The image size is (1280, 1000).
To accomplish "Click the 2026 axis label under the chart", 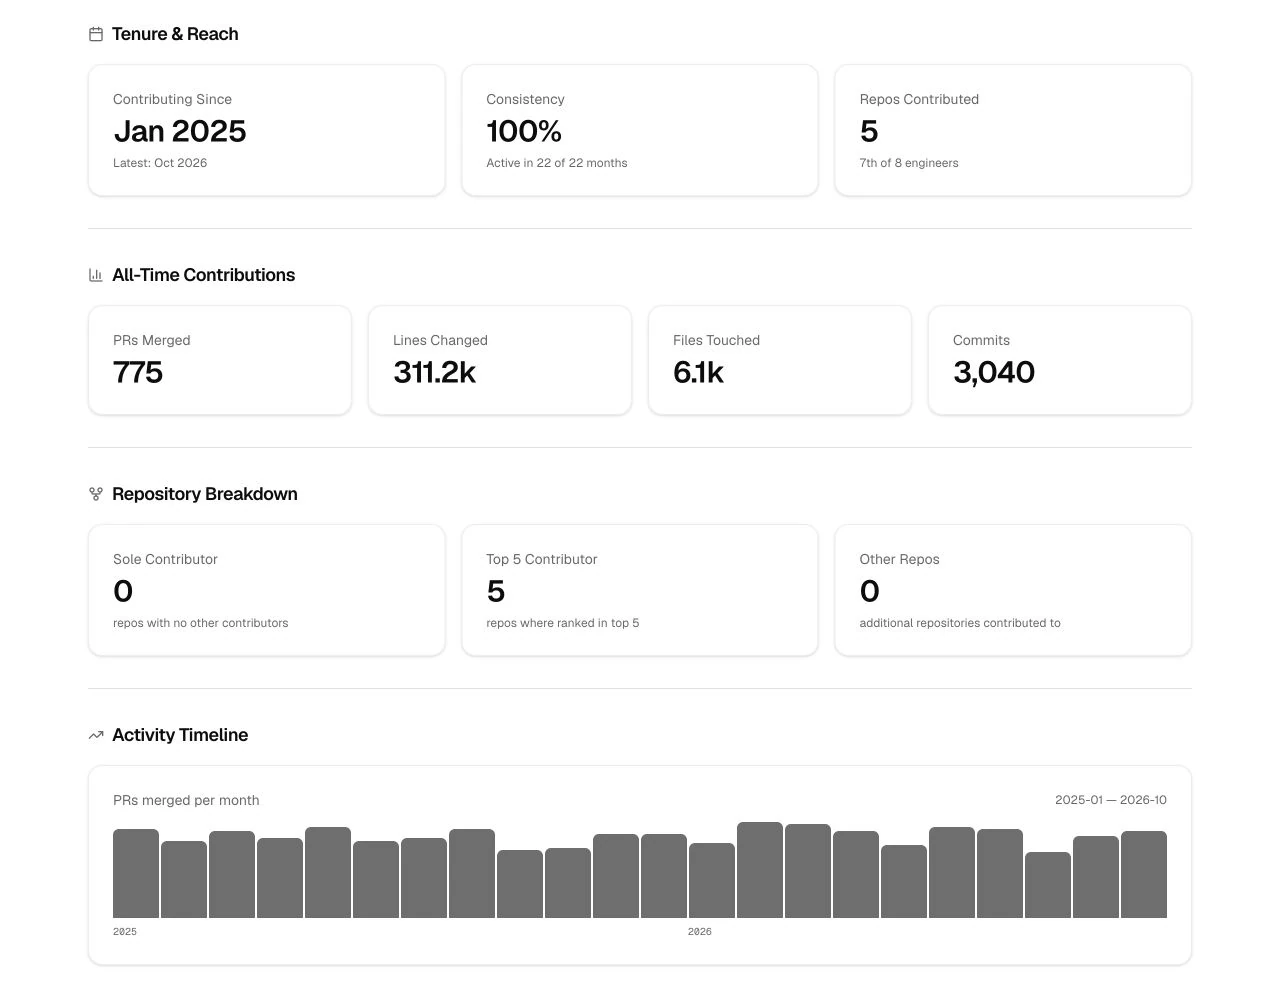I will tap(700, 931).
